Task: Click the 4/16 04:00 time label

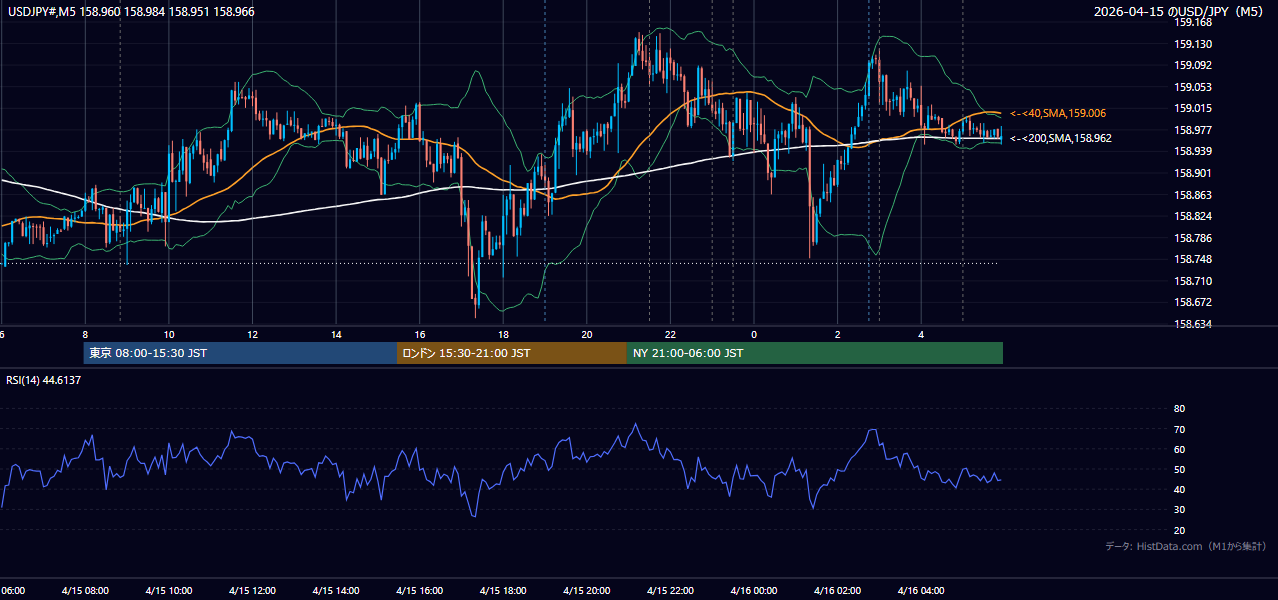Action: (921, 591)
